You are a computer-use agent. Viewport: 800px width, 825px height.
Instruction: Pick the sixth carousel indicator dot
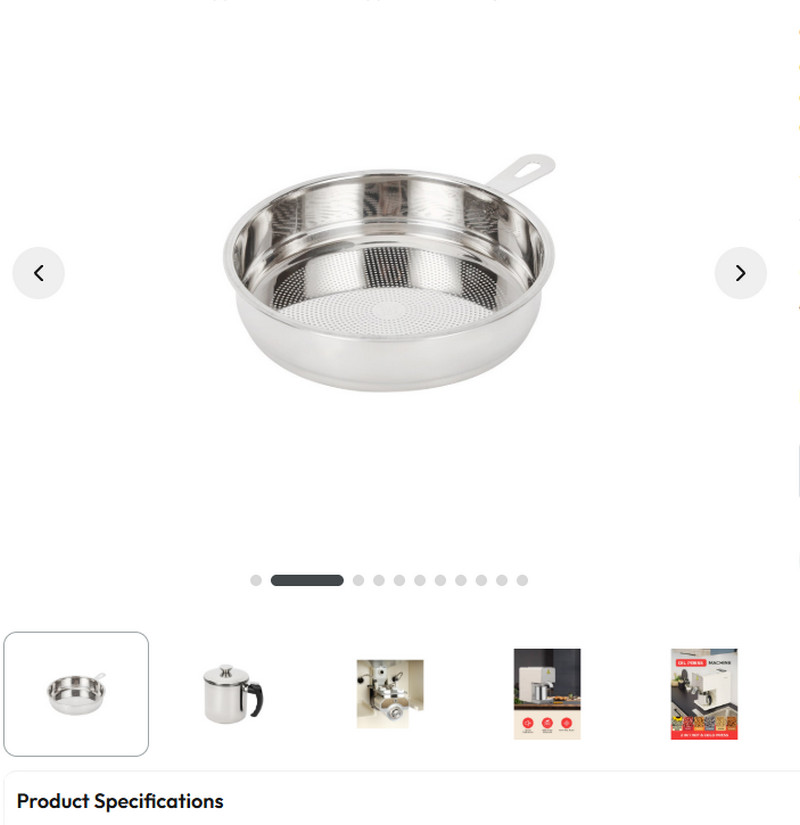420,580
